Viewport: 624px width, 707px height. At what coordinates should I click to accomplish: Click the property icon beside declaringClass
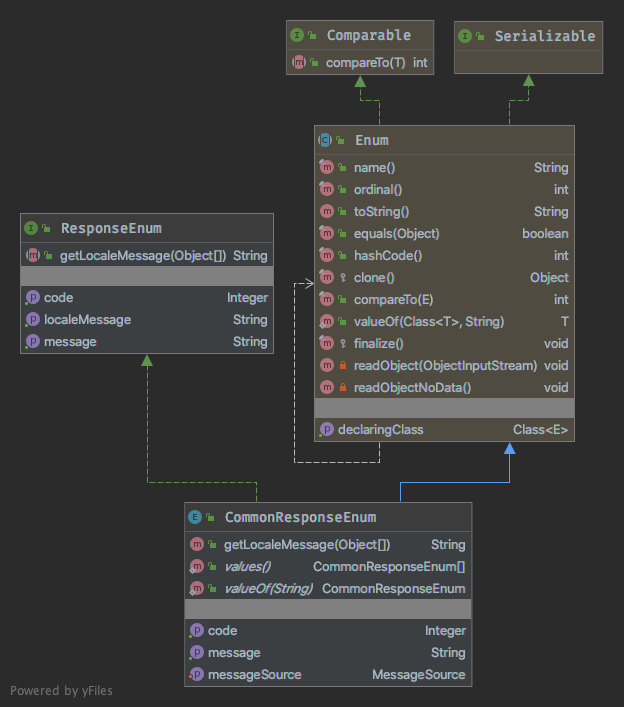click(326, 429)
